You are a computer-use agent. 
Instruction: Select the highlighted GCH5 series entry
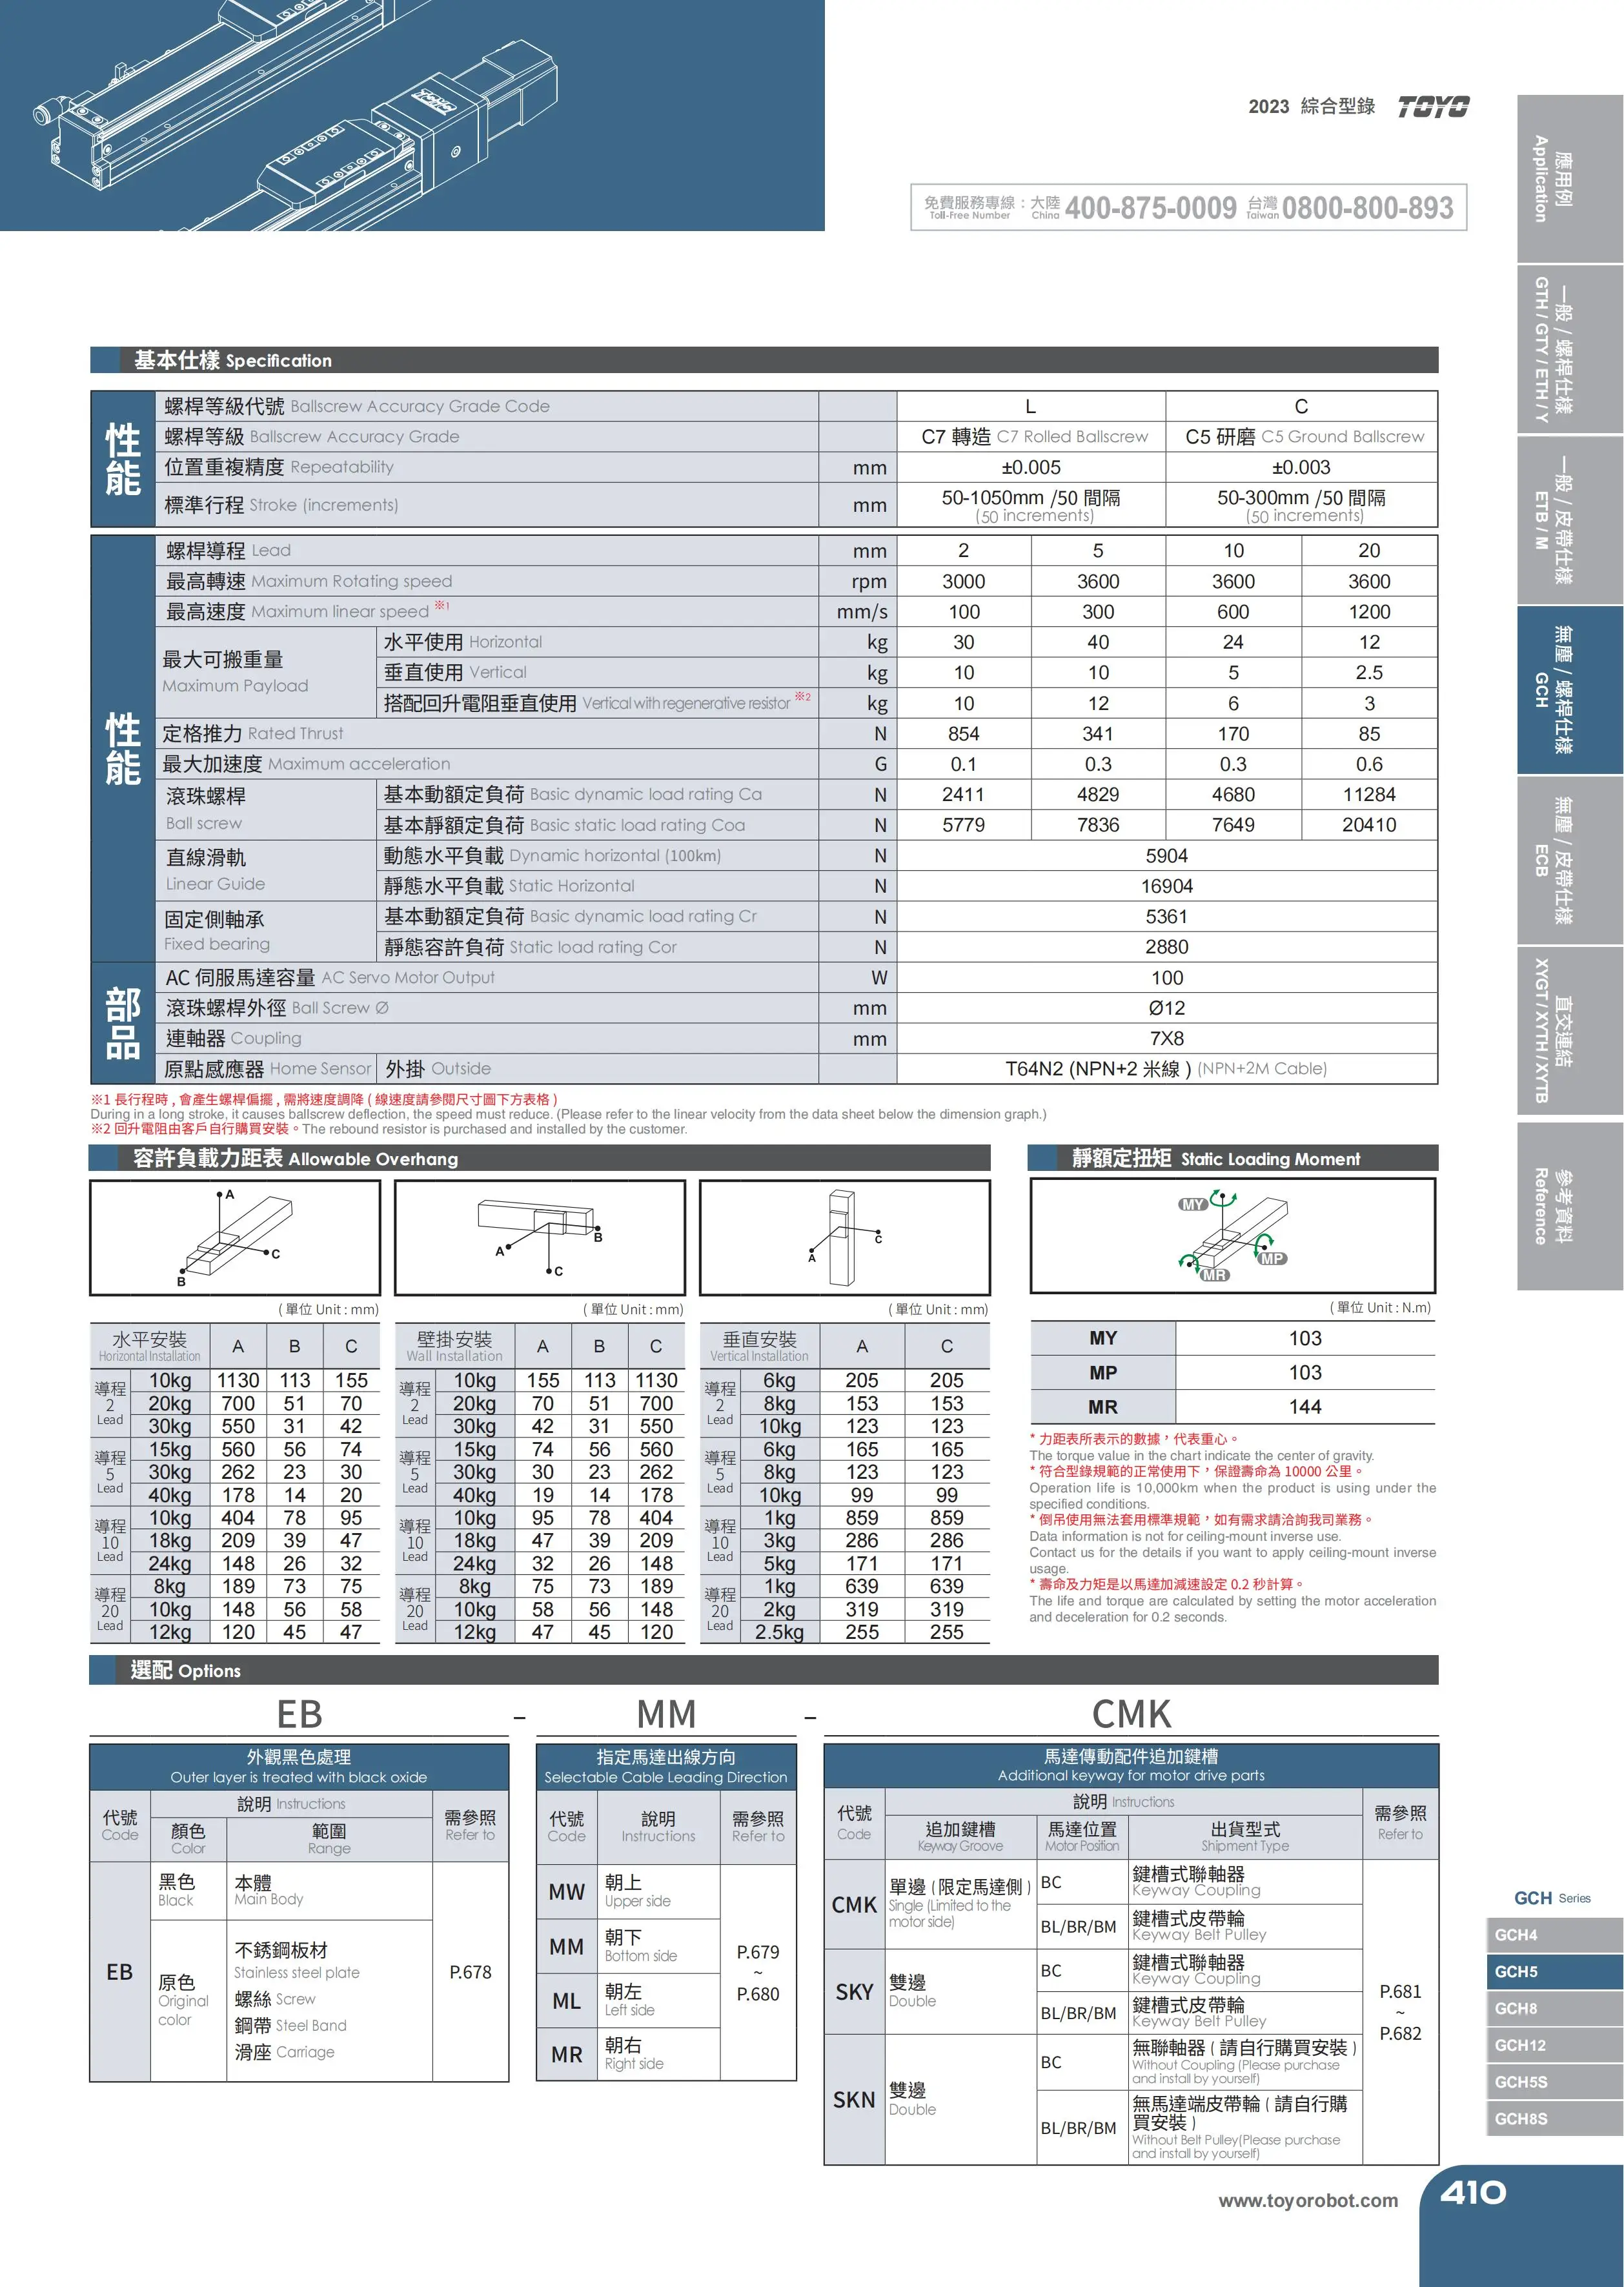click(x=1554, y=1972)
